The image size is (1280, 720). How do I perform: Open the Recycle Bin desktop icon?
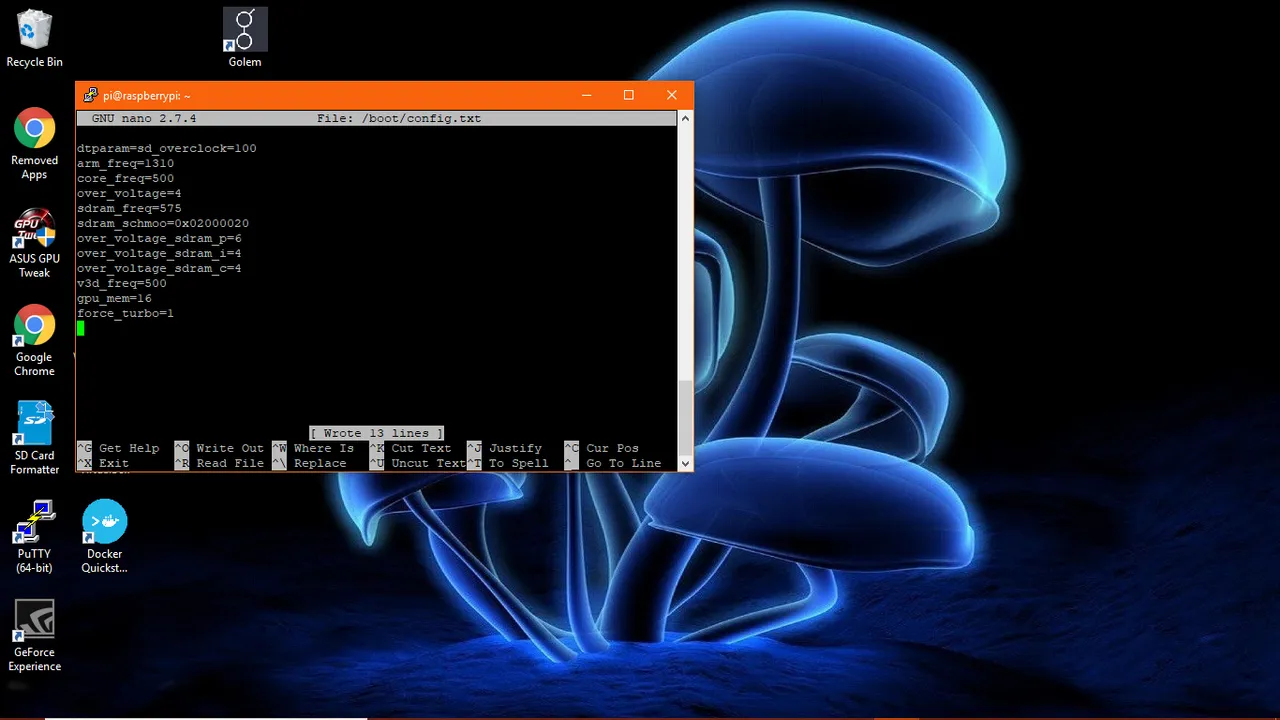tap(34, 39)
